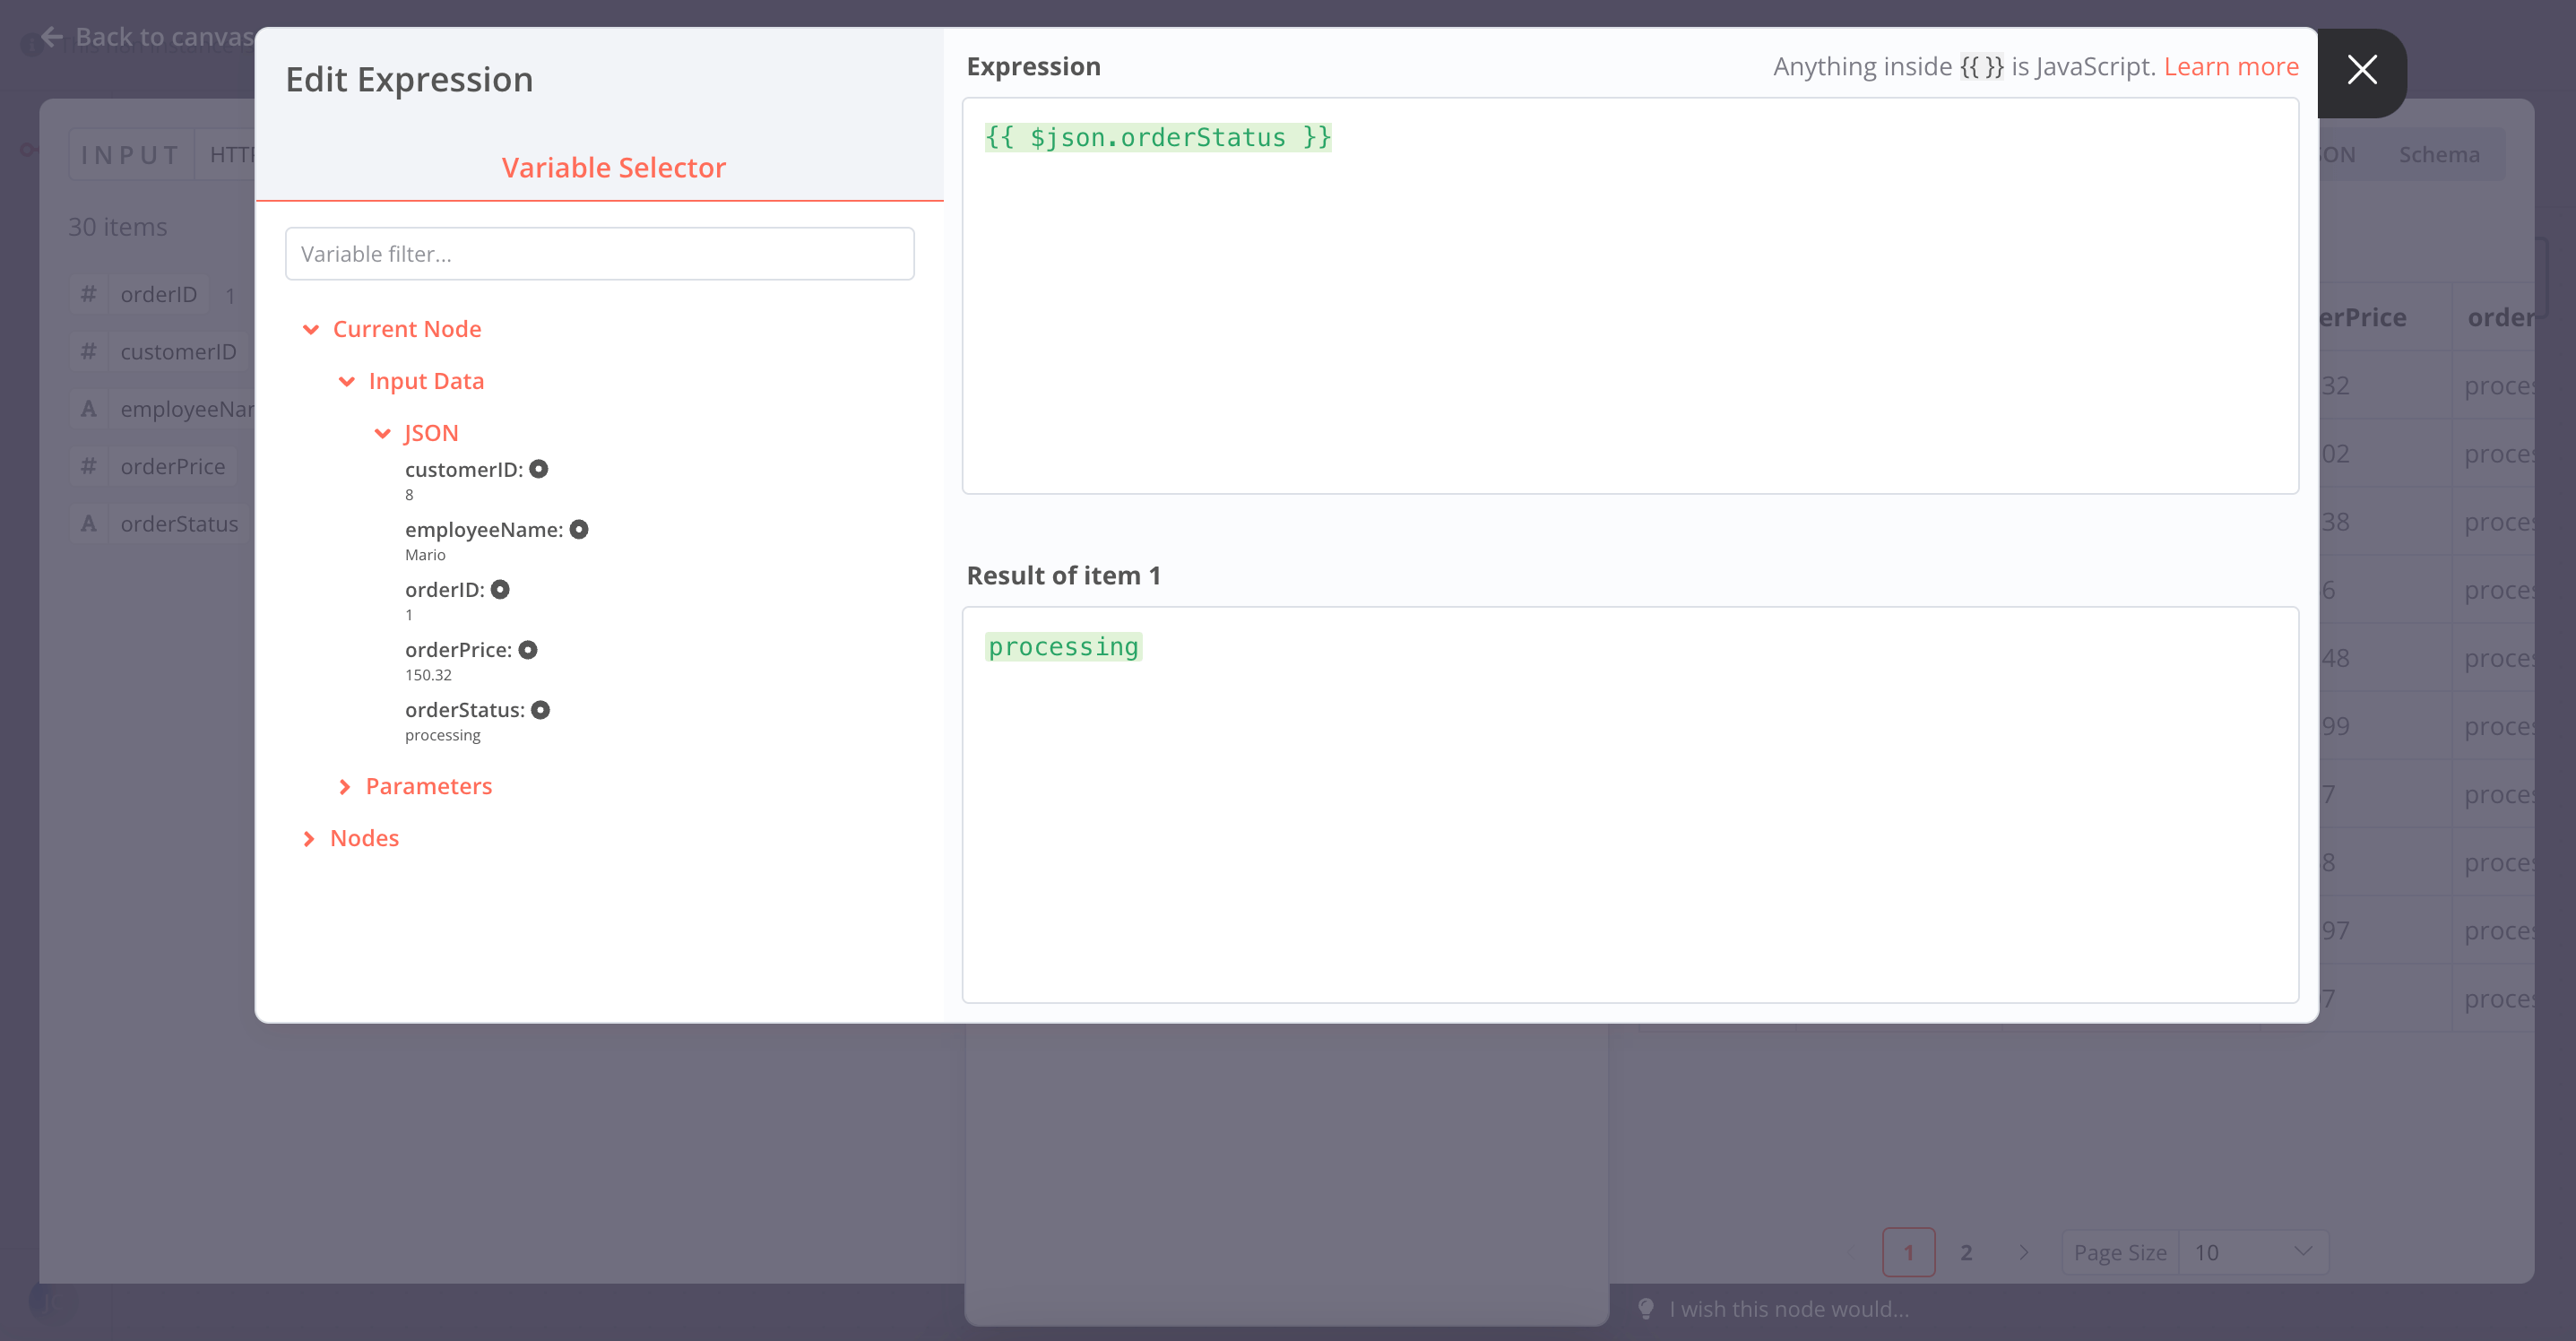The height and width of the screenshot is (1341, 2576).
Task: Close the Edit Expression dialog
Action: (2362, 70)
